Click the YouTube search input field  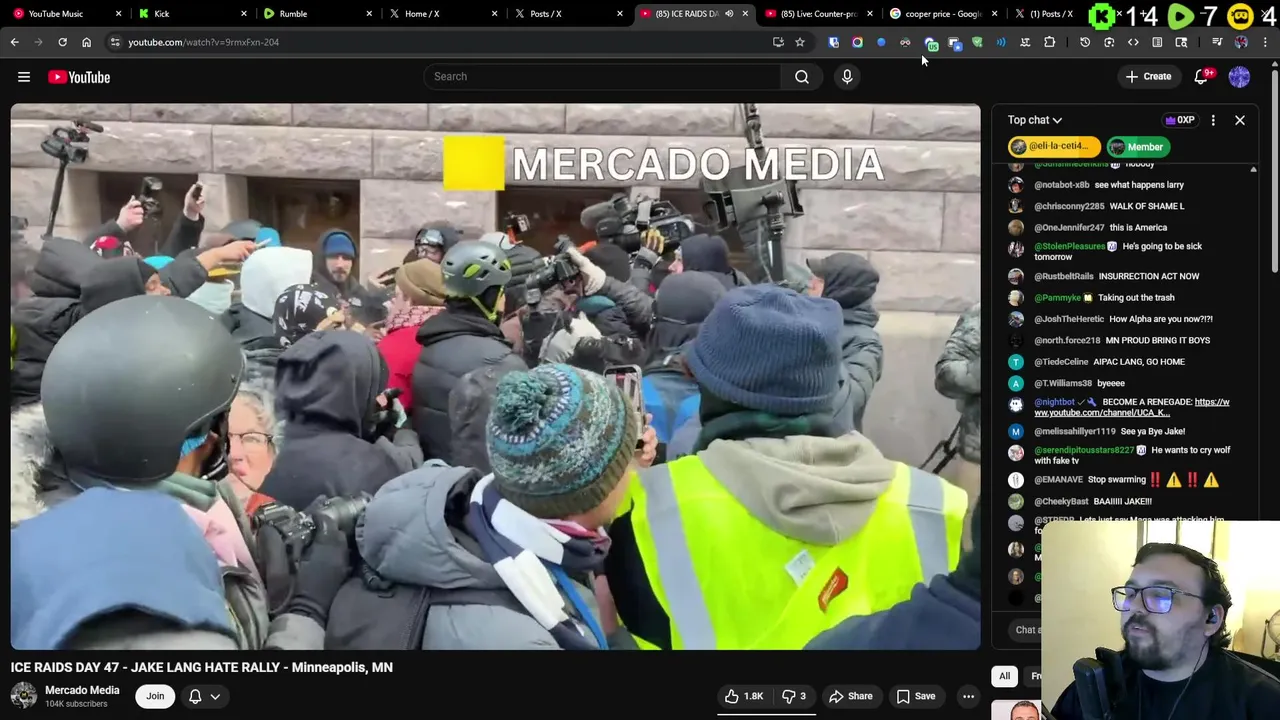pyautogui.click(x=602, y=77)
